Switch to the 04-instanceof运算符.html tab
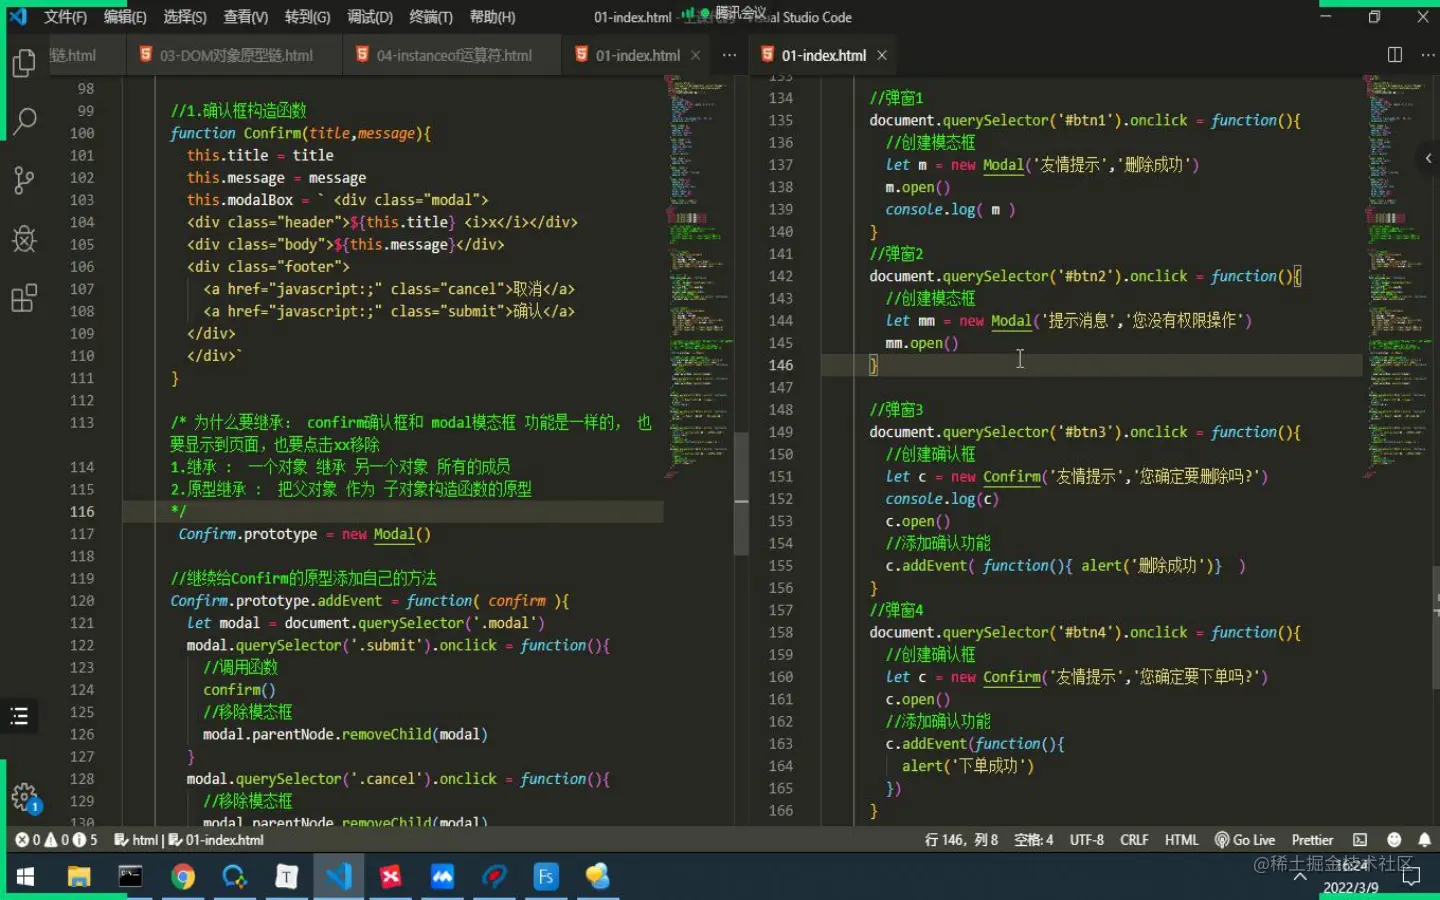This screenshot has height=900, width=1440. click(453, 55)
